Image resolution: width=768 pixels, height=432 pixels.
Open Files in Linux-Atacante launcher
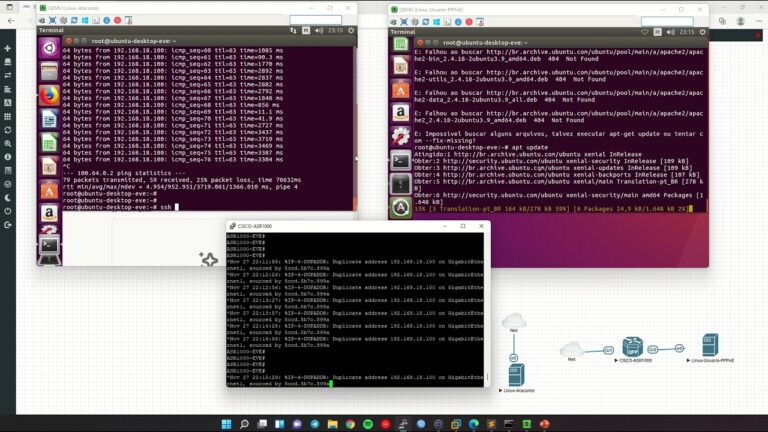click(49, 72)
